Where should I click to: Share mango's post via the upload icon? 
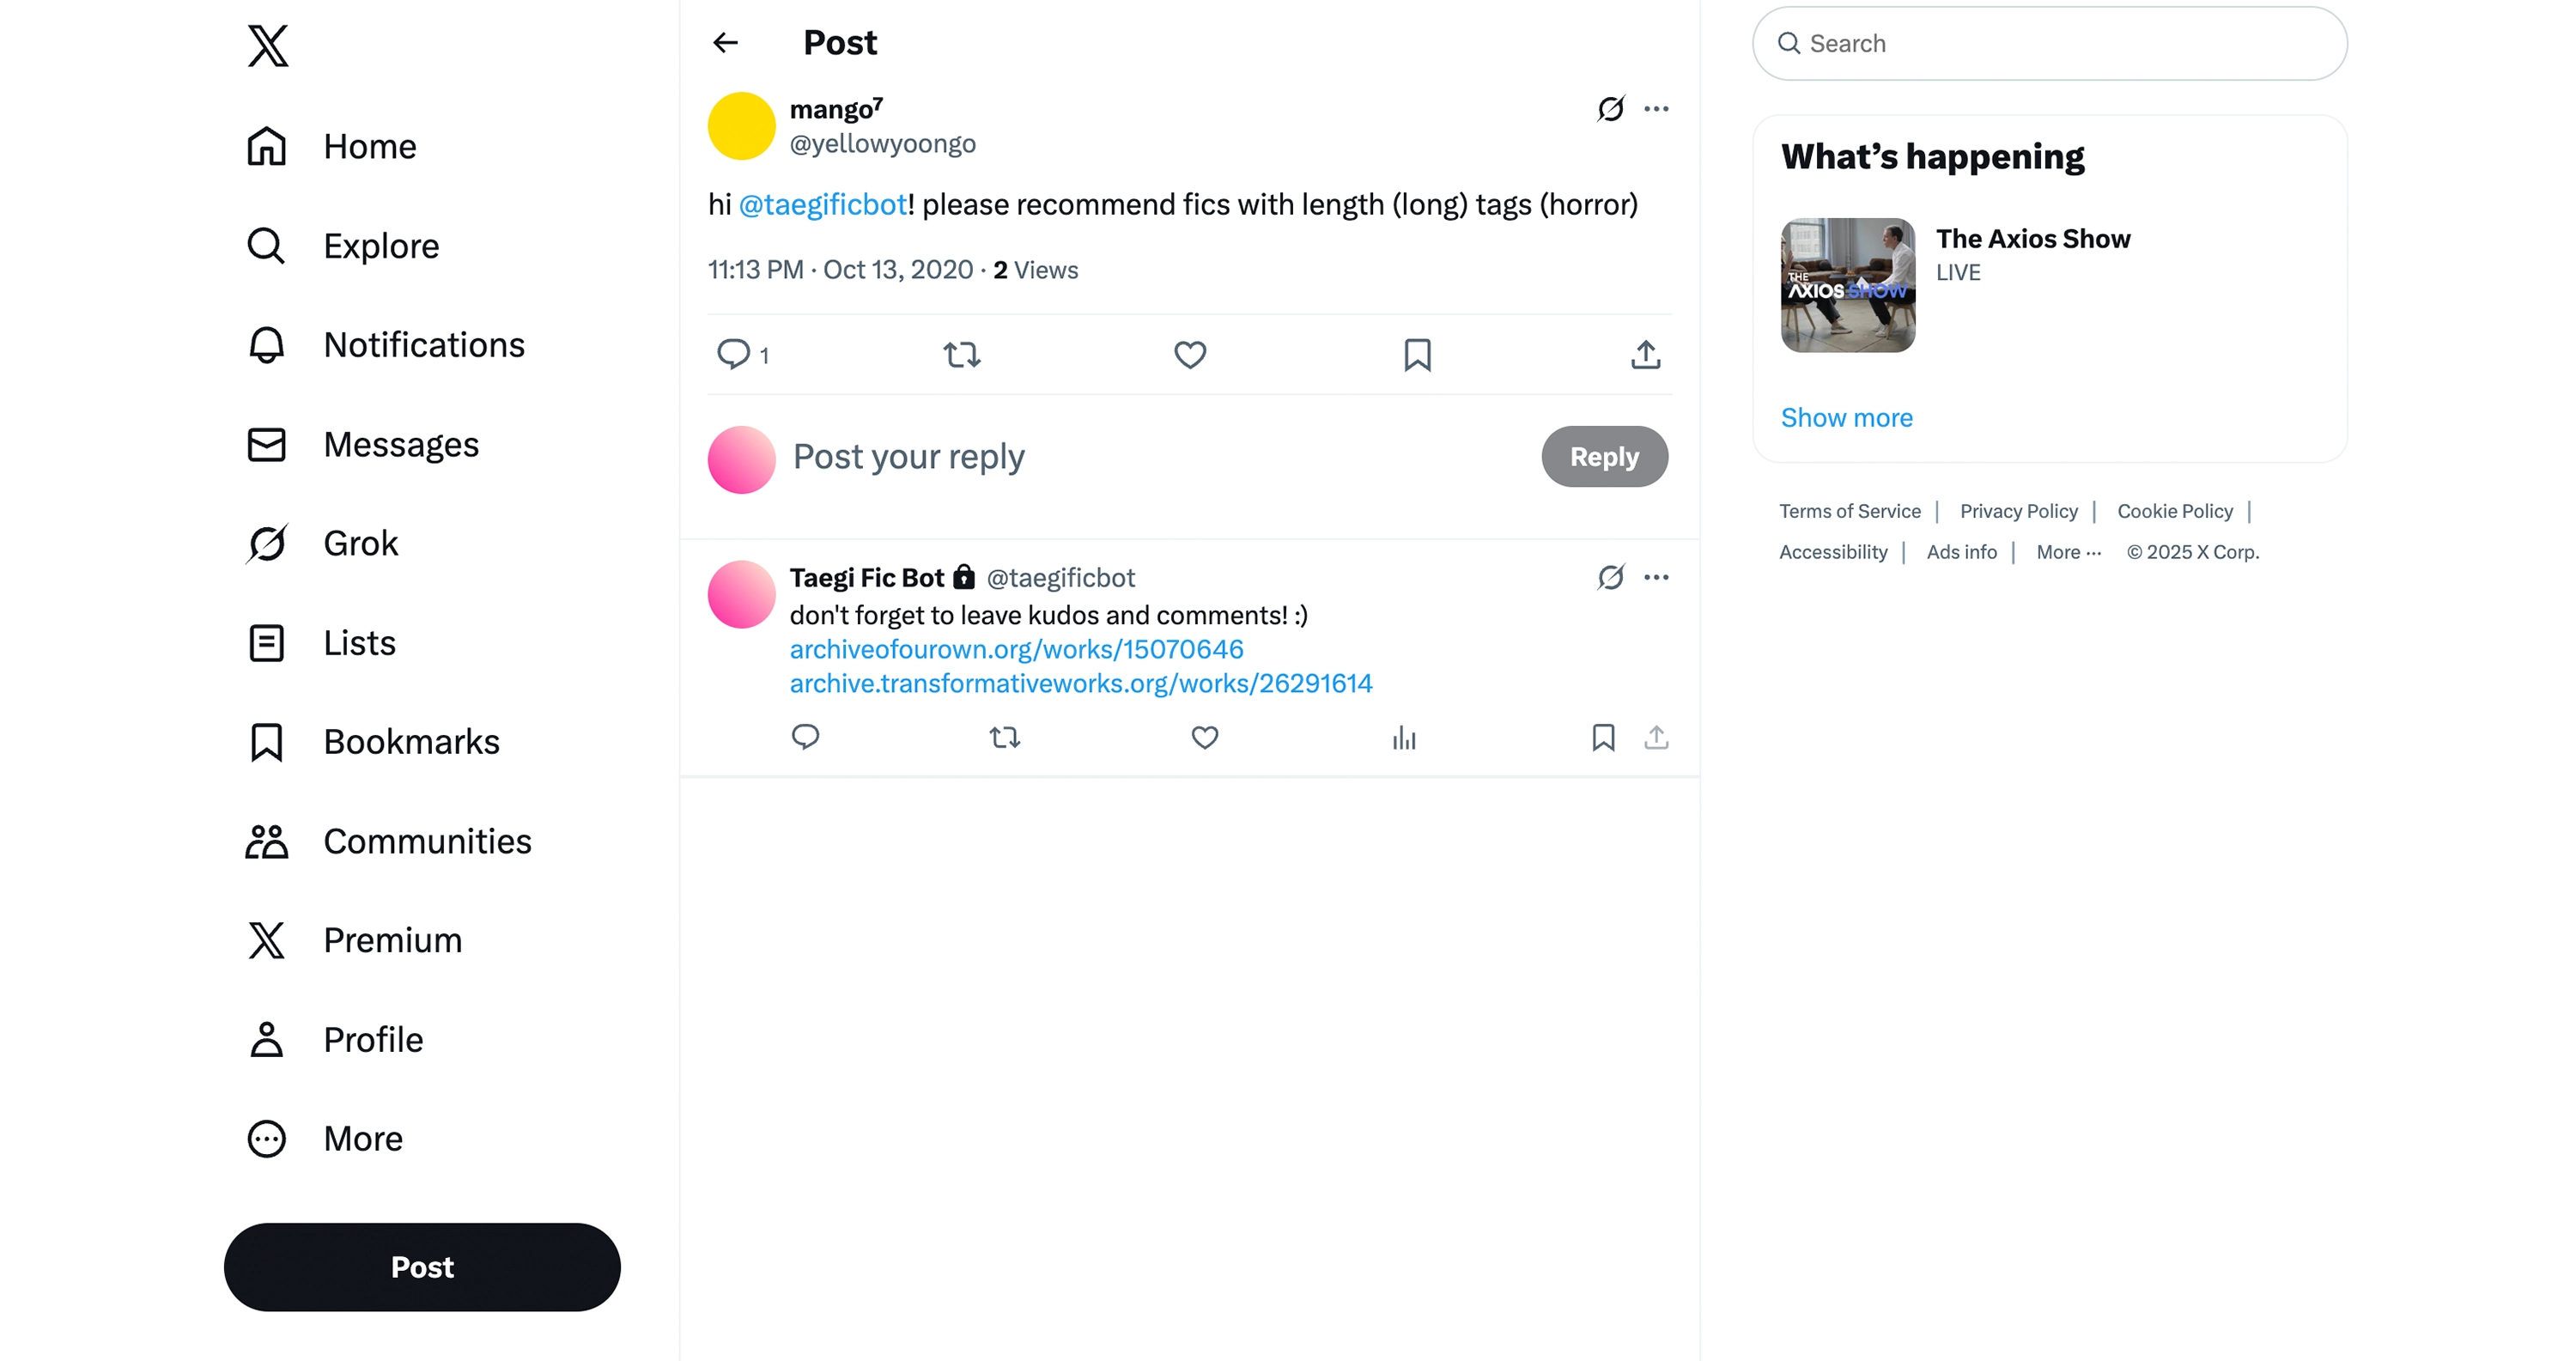[x=1645, y=355]
